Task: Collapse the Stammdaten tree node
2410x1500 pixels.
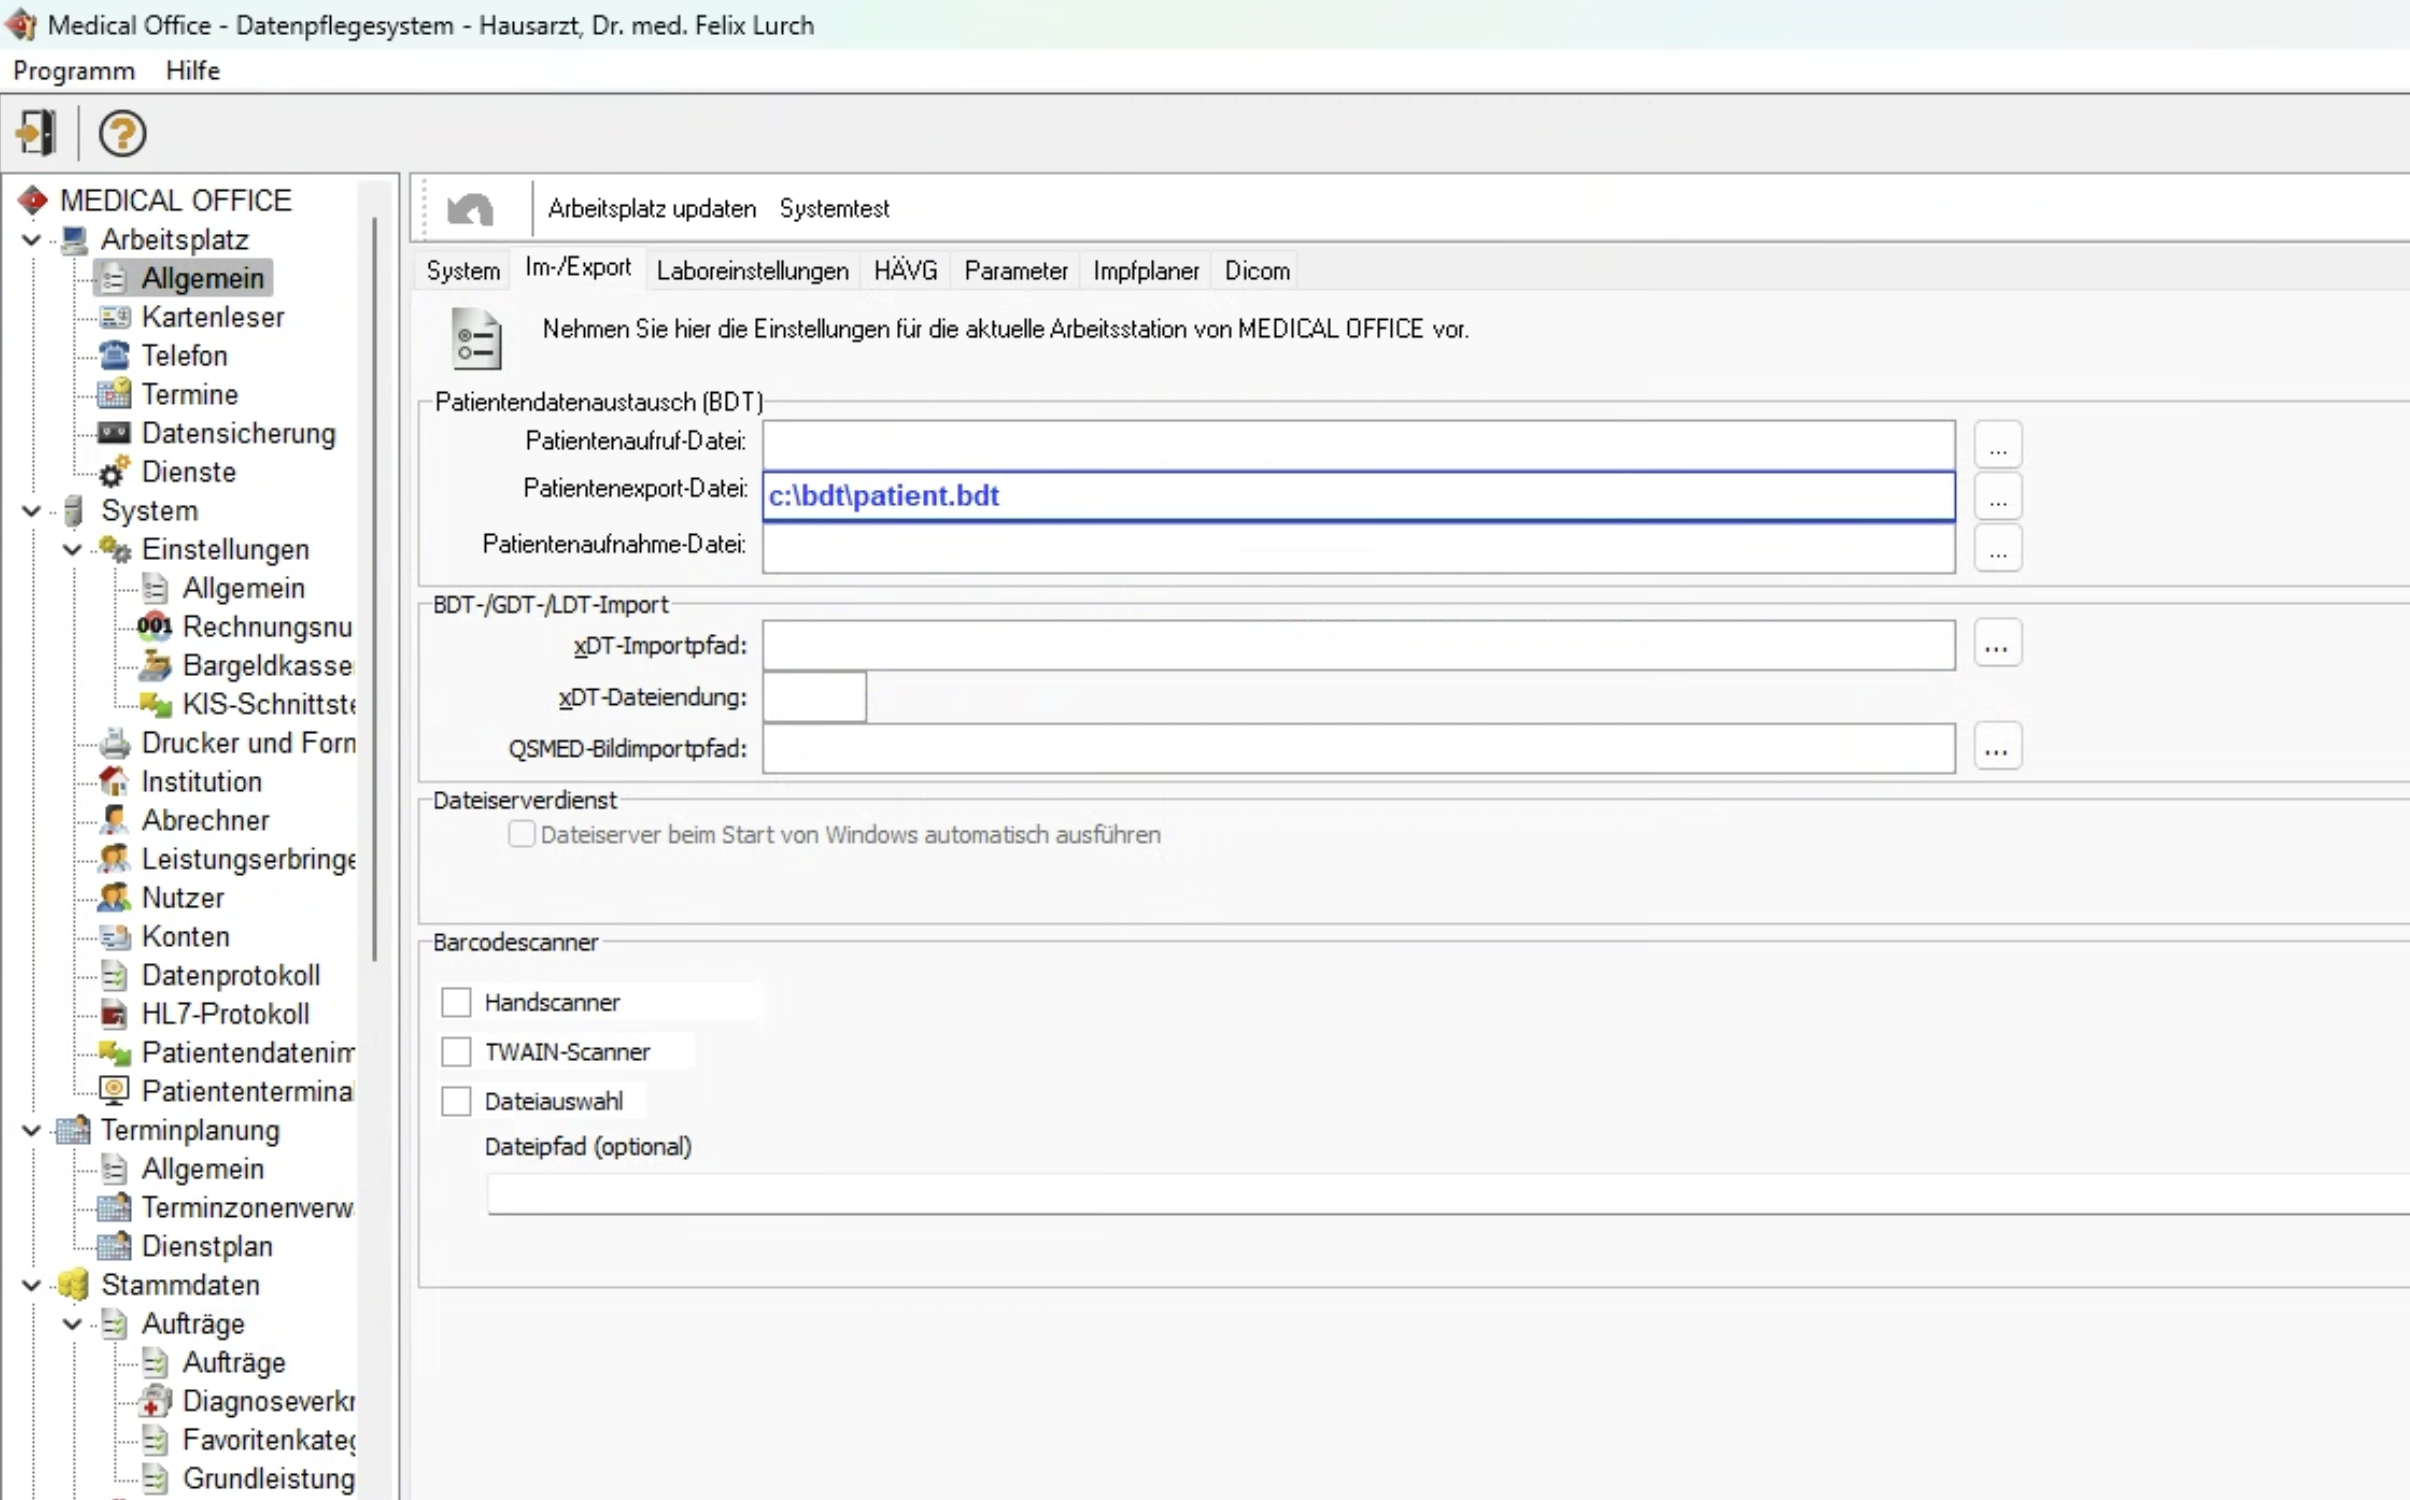Action: [x=31, y=1285]
